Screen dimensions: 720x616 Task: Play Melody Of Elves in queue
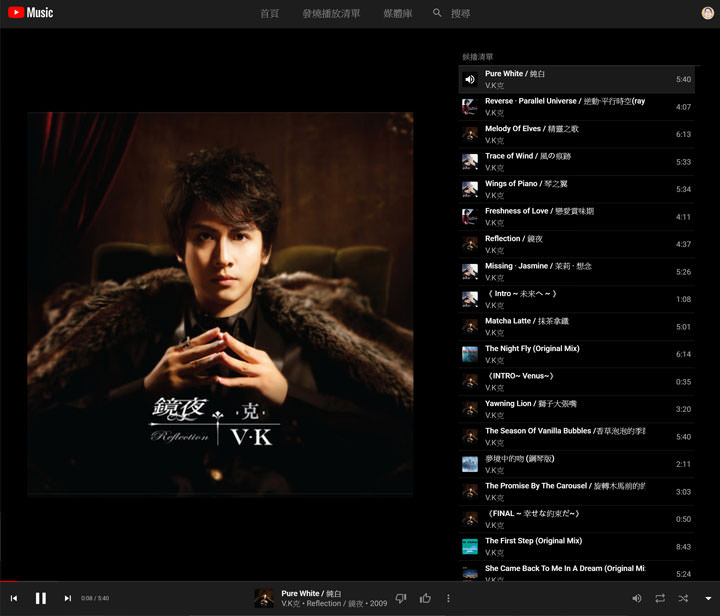[x=576, y=134]
